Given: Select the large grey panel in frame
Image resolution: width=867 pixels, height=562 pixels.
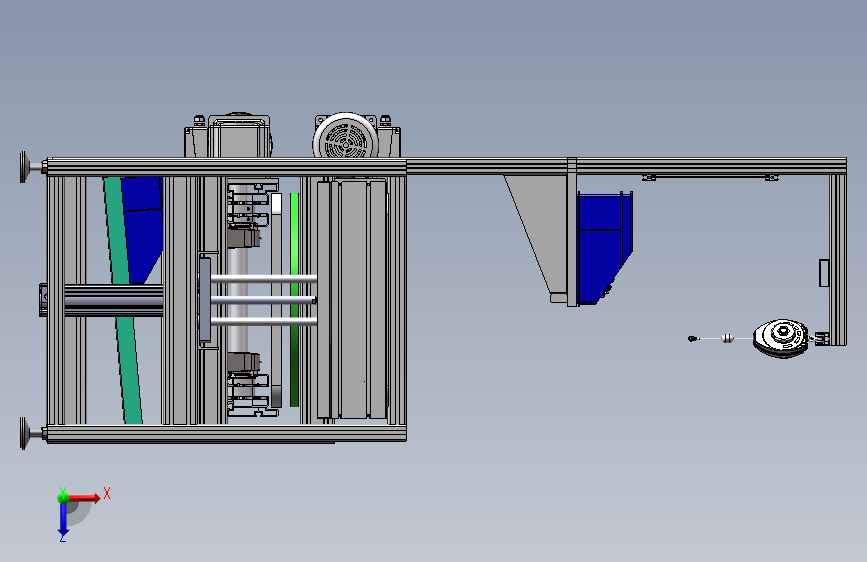Looking at the screenshot, I should tap(353, 299).
